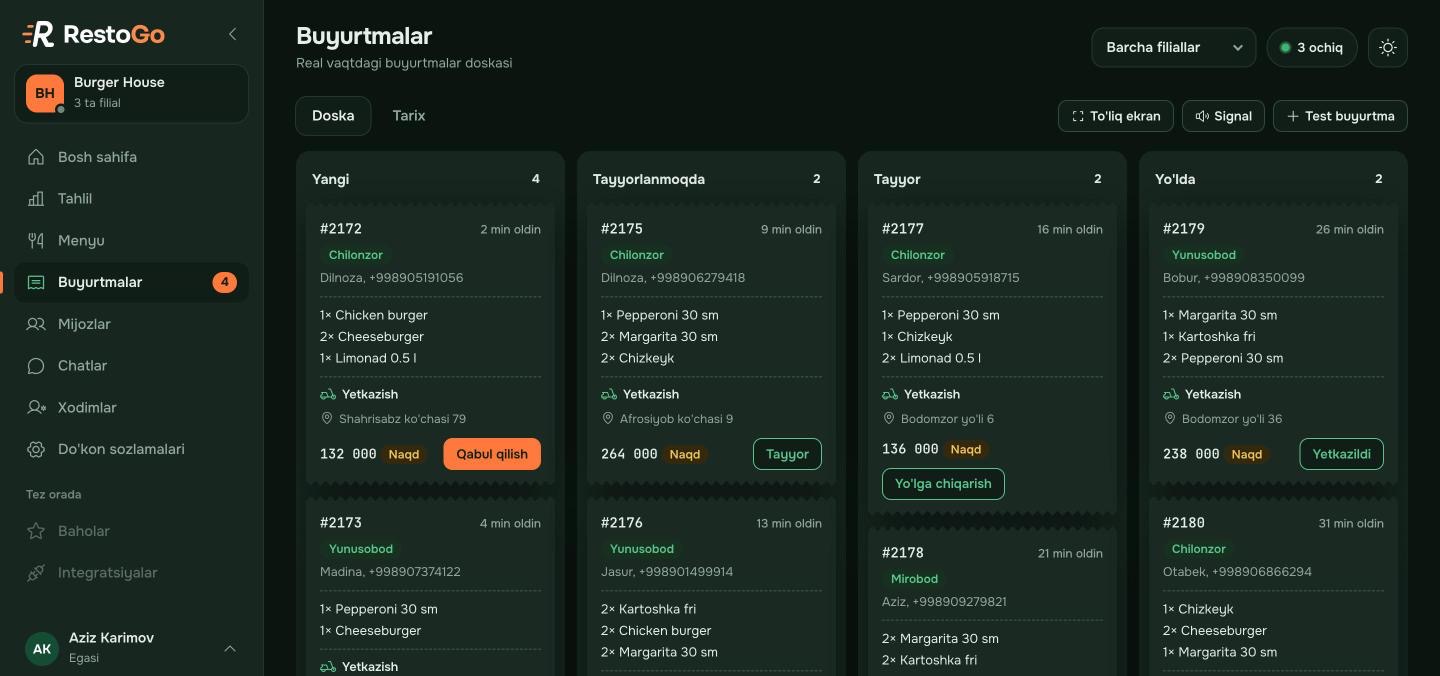
Task: Click the RestoGo logo icon
Action: coord(38,34)
